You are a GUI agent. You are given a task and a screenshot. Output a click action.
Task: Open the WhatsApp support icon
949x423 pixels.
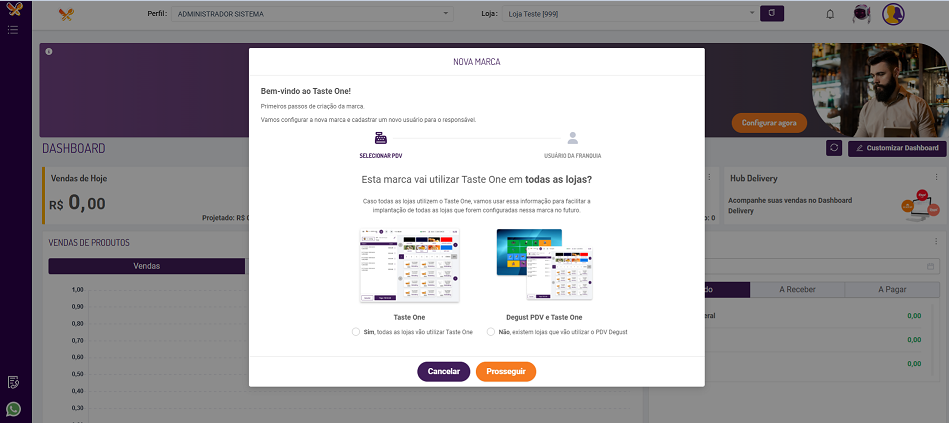coord(13,409)
